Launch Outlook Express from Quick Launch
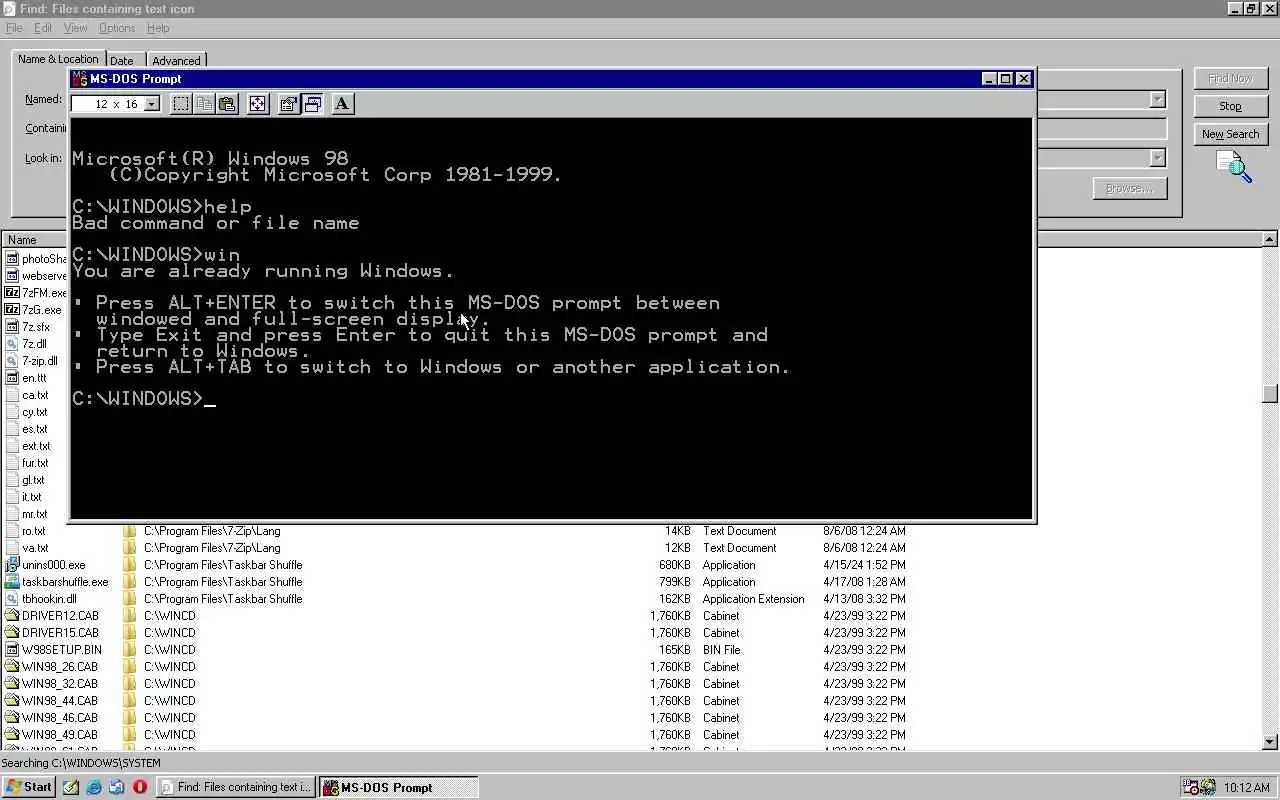 (117, 787)
